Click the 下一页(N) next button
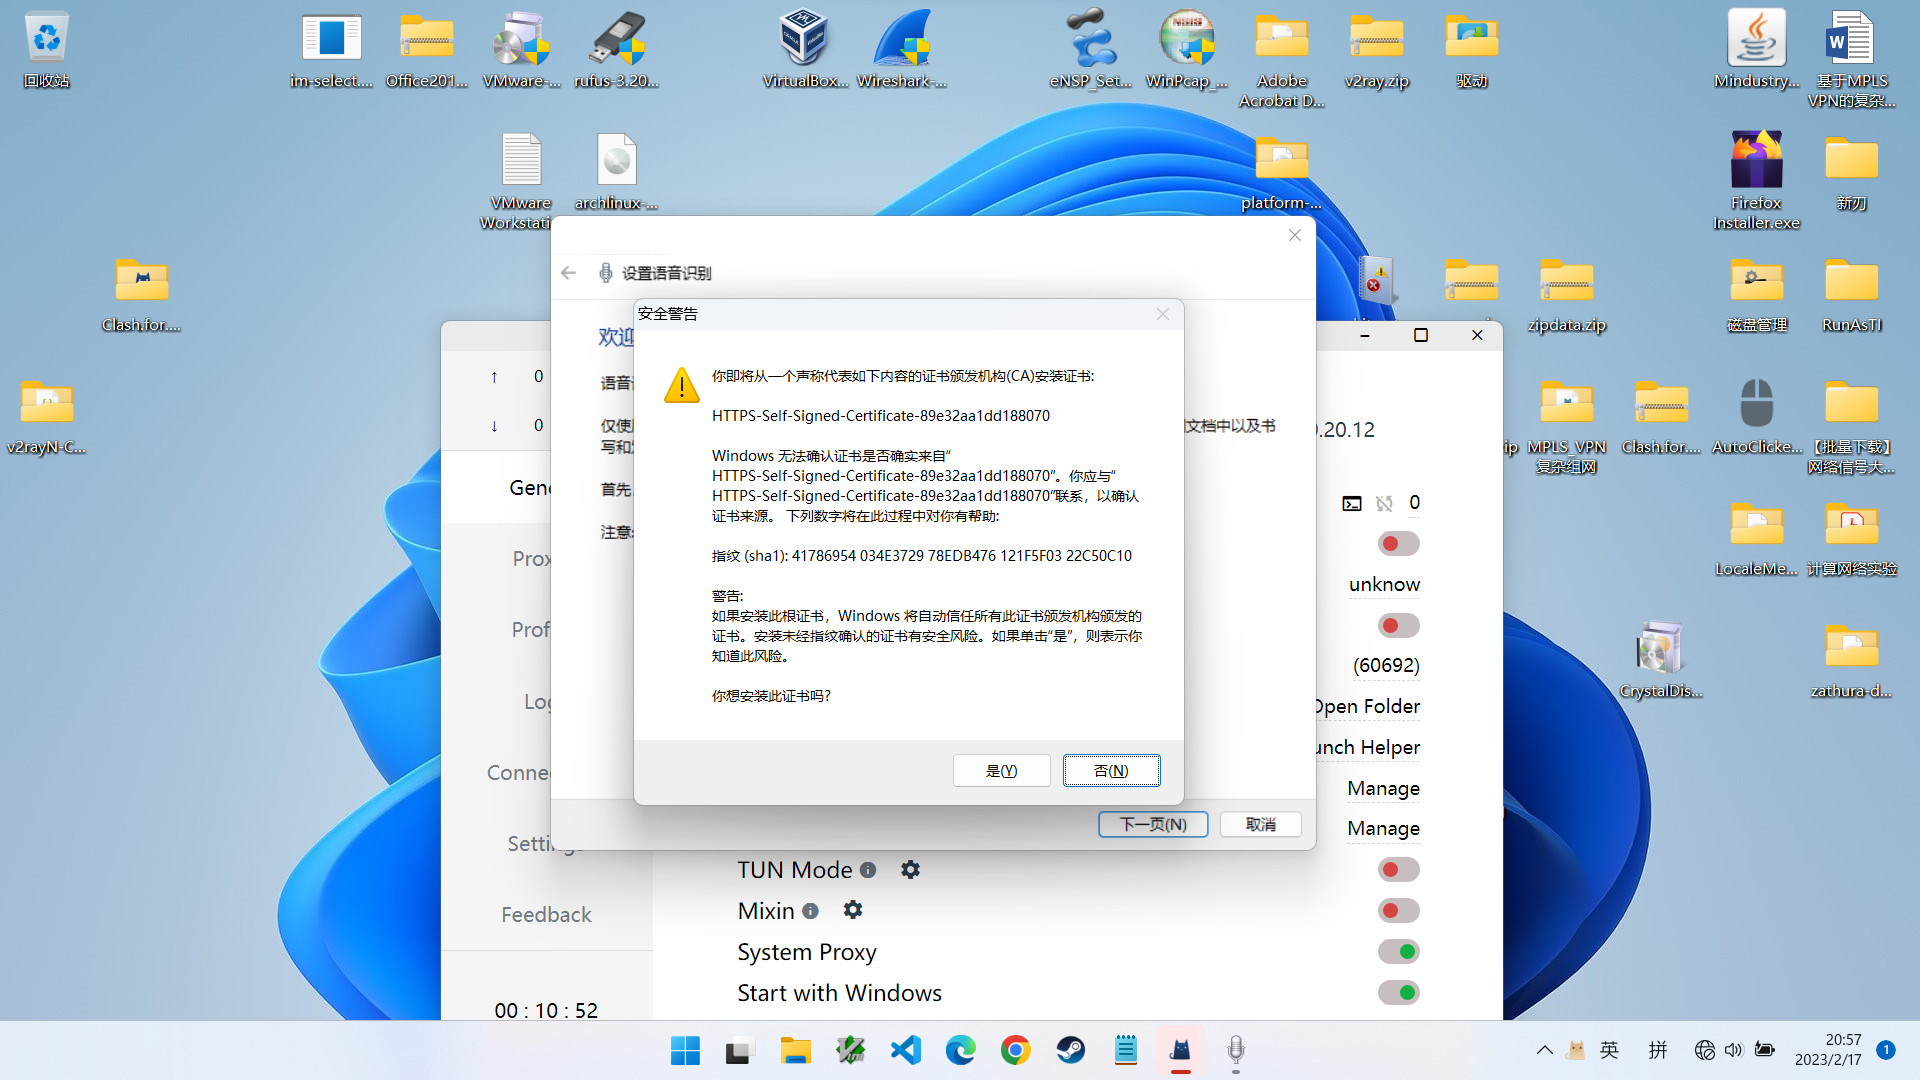The width and height of the screenshot is (1920, 1080). click(x=1153, y=824)
